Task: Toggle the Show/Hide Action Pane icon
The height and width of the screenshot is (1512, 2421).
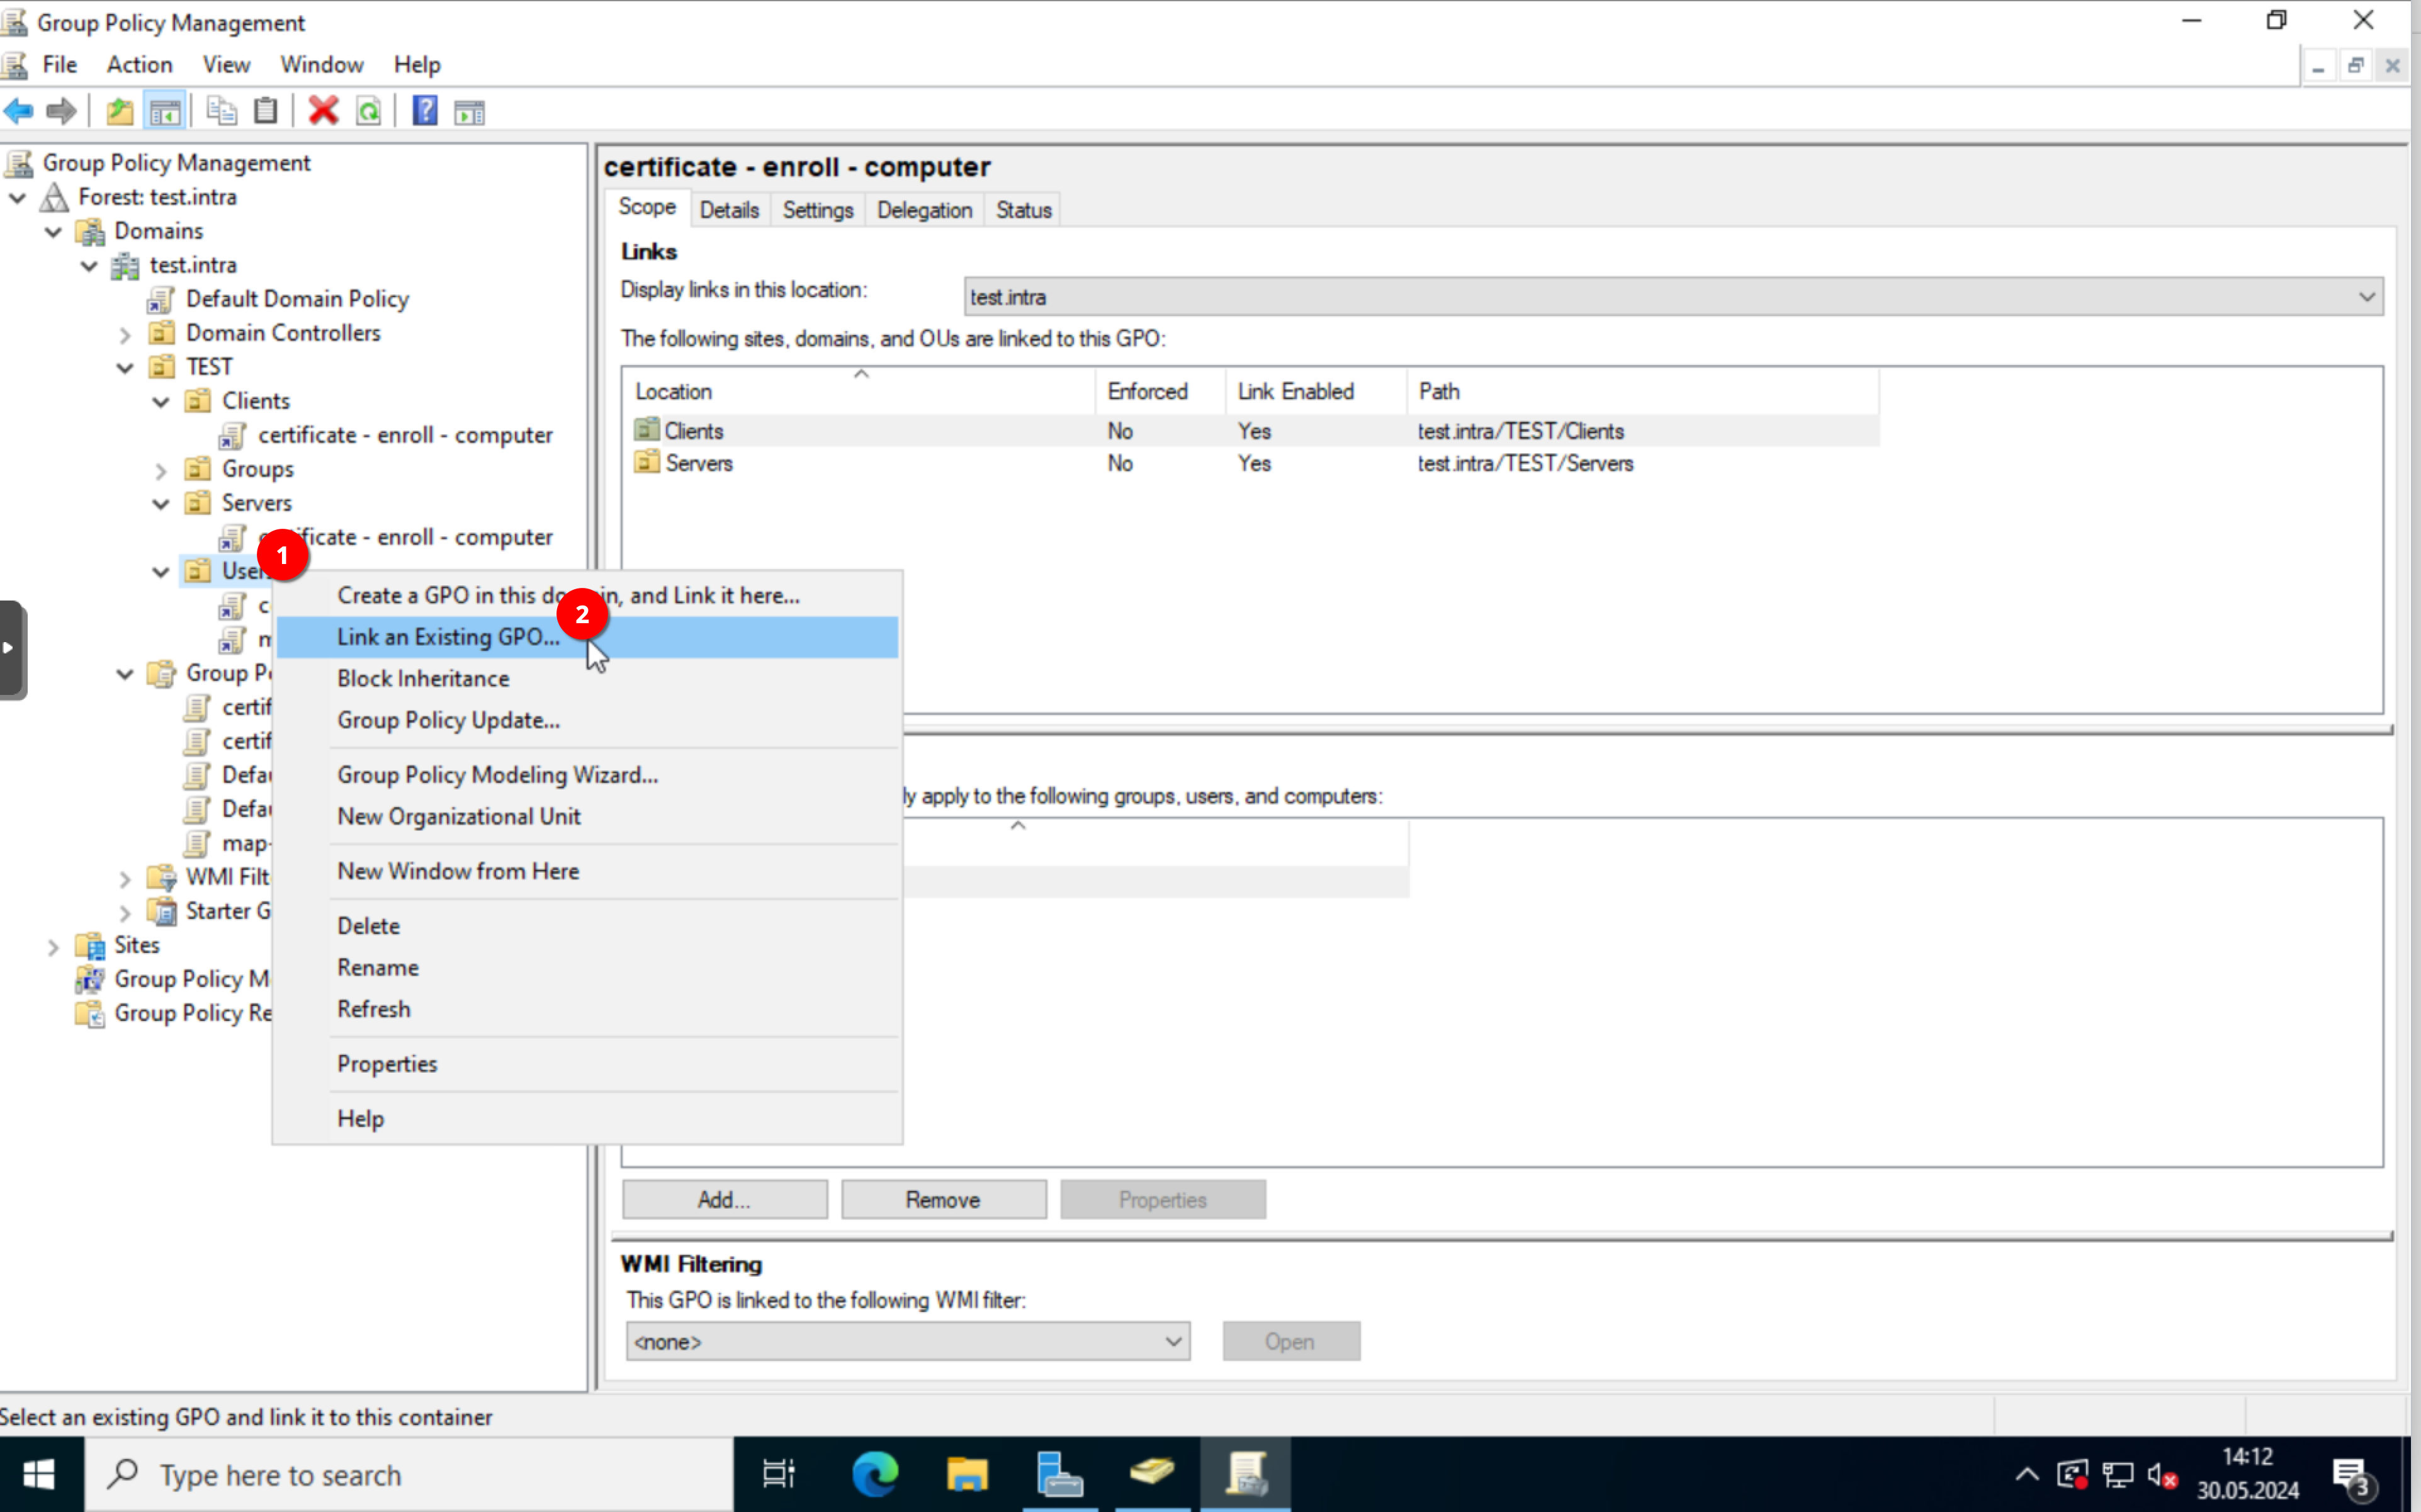Action: [469, 111]
